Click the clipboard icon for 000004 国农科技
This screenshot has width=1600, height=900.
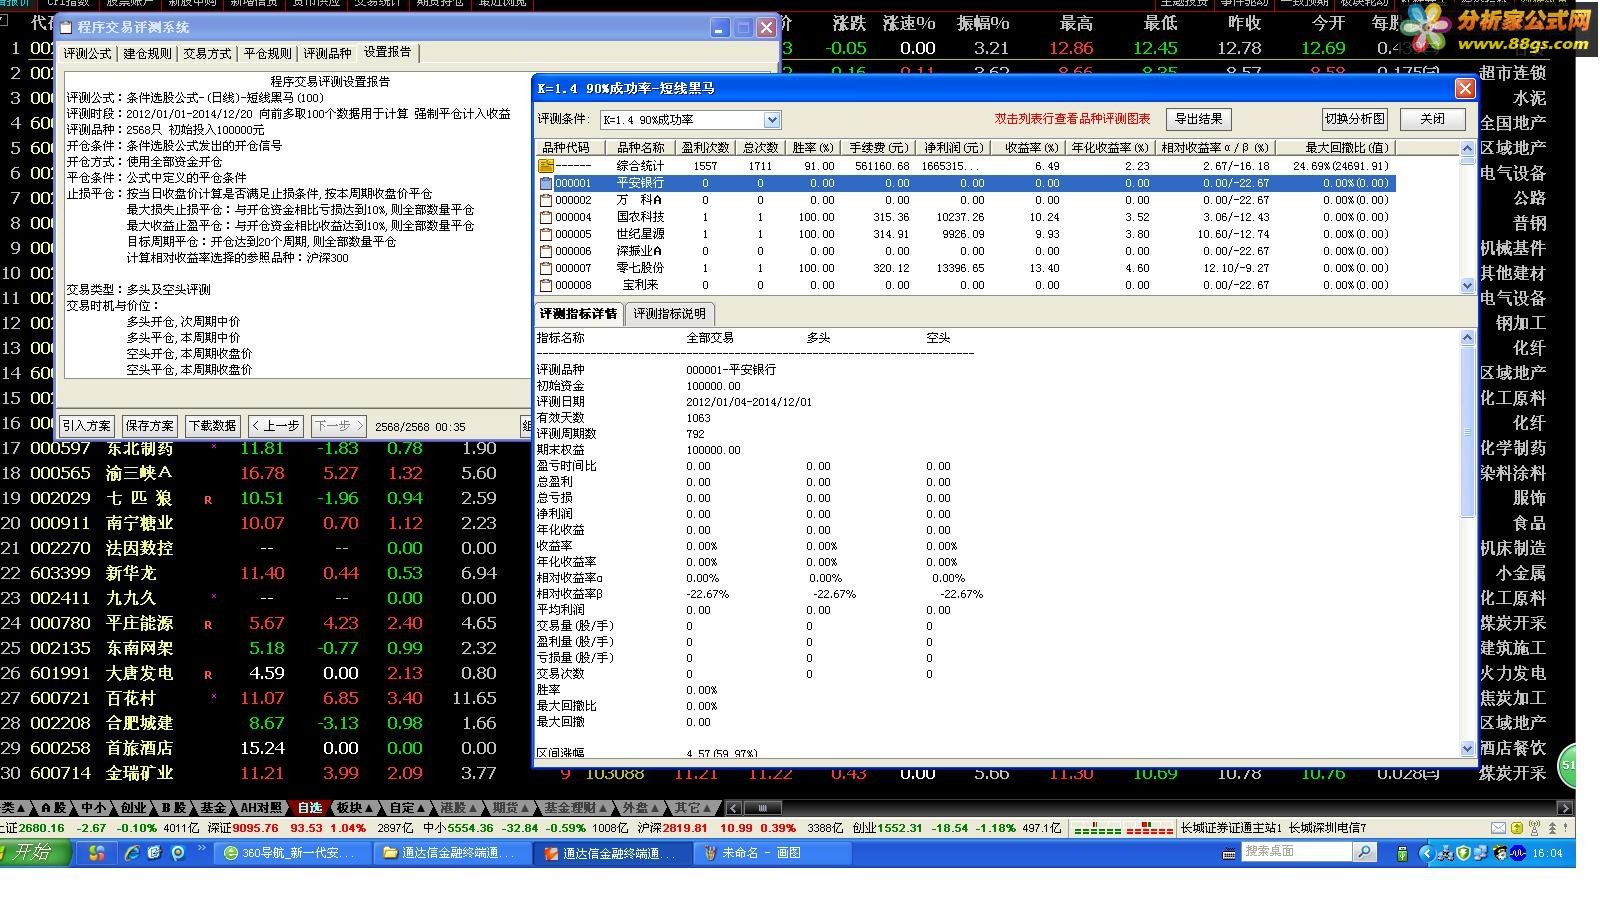[546, 217]
